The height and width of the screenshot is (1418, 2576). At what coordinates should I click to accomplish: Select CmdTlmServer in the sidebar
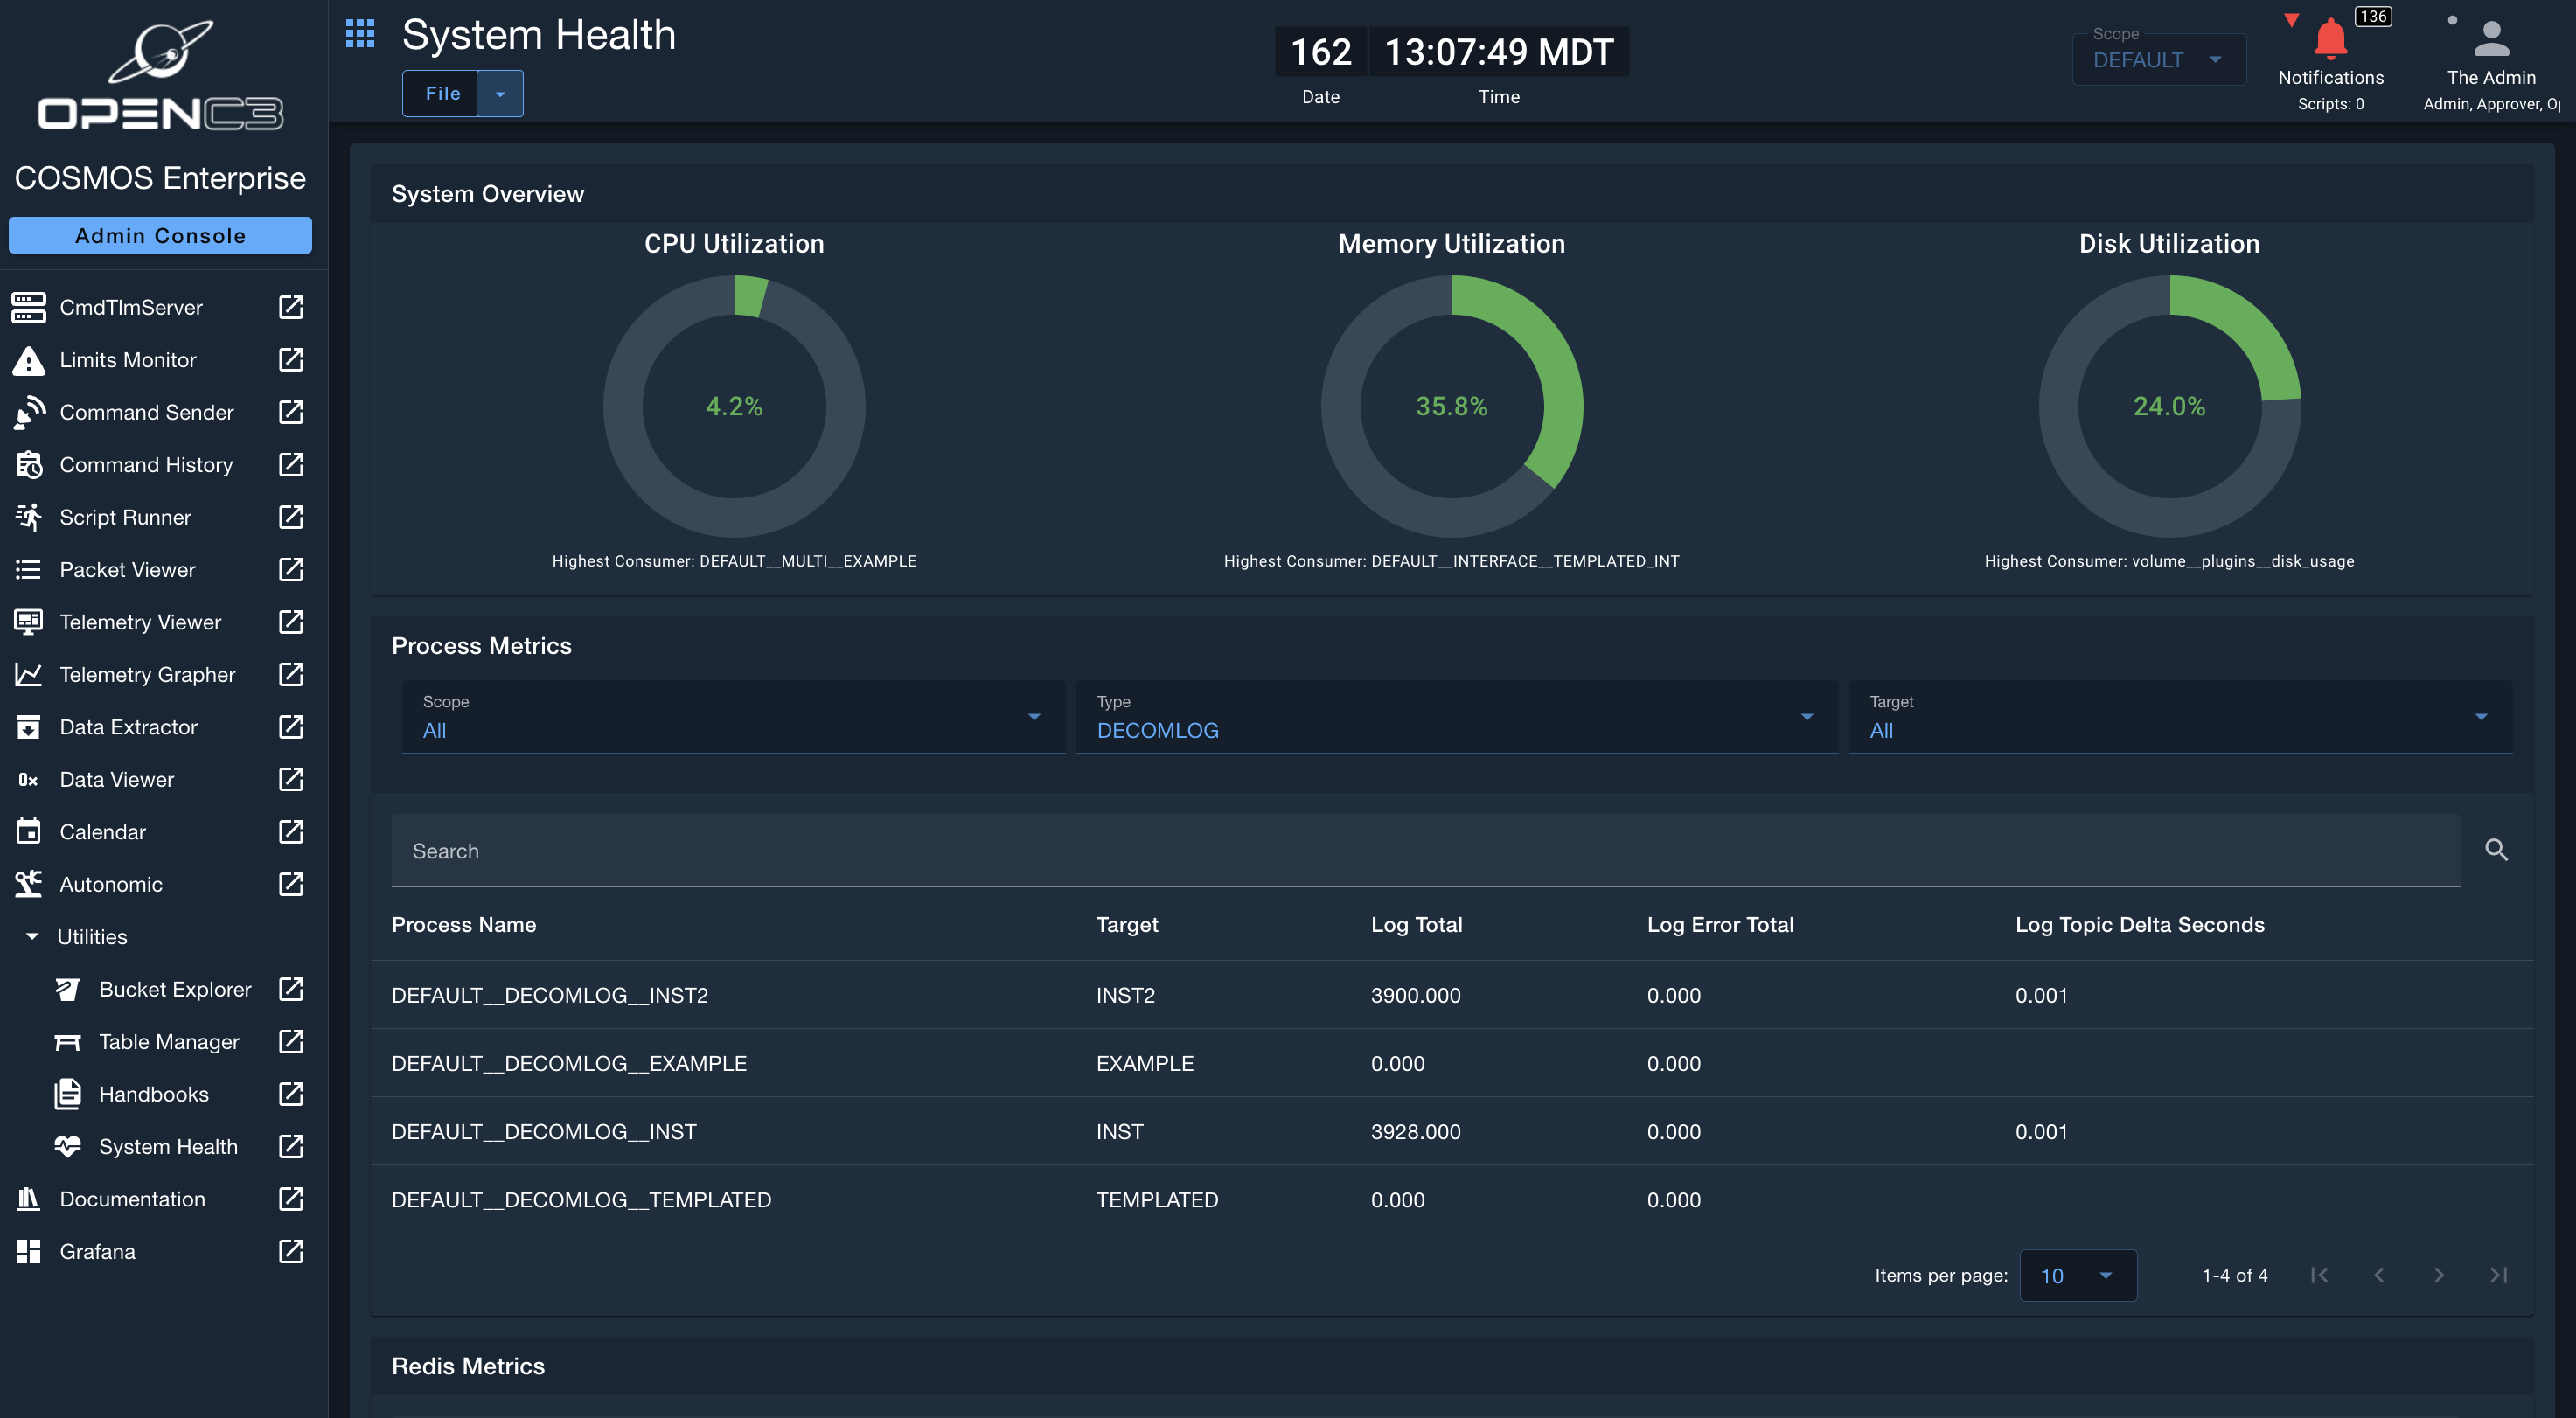(130, 307)
